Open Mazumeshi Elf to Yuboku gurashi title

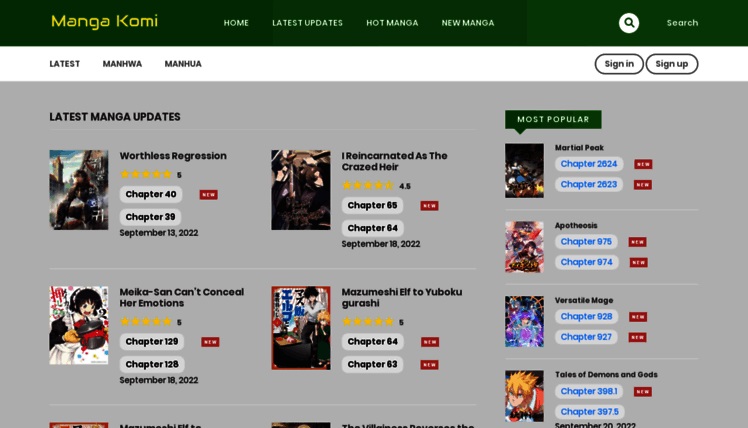pos(402,297)
